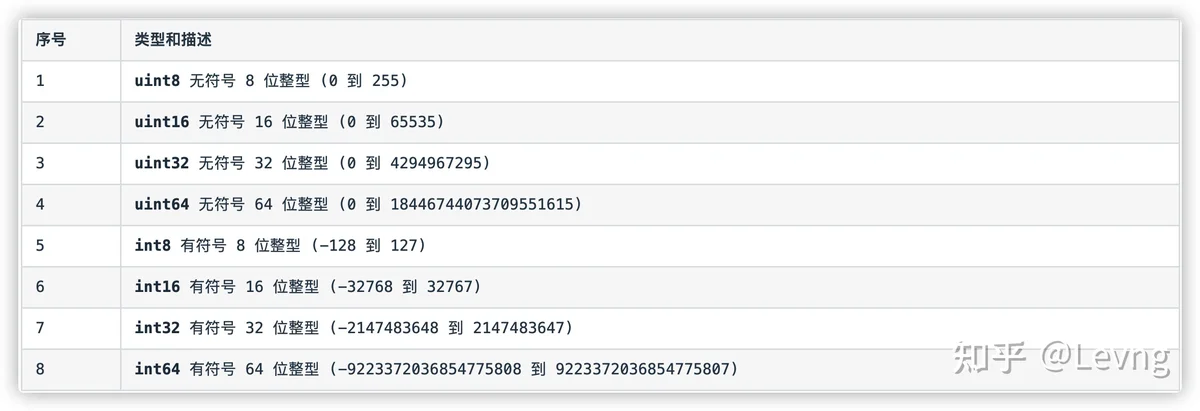
Task: Click serial number 3 cell
Action: (71, 163)
